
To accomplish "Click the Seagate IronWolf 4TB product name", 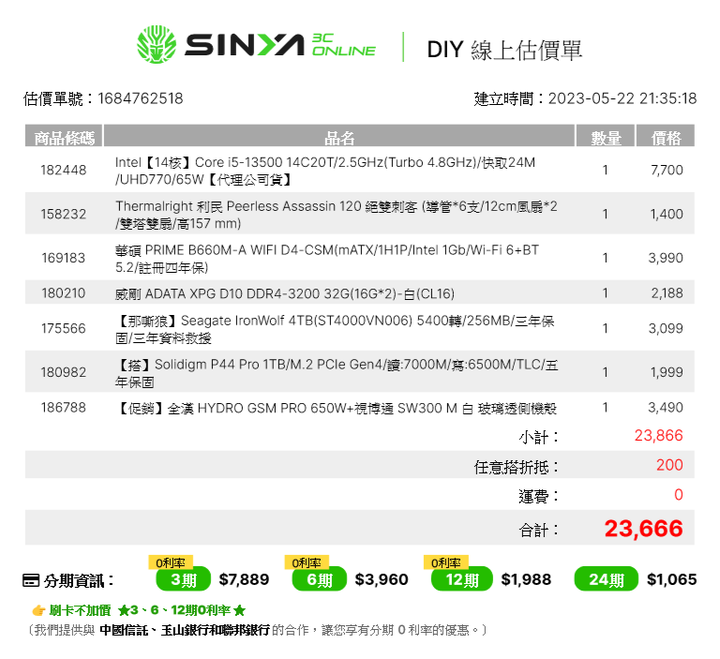I will (335, 329).
